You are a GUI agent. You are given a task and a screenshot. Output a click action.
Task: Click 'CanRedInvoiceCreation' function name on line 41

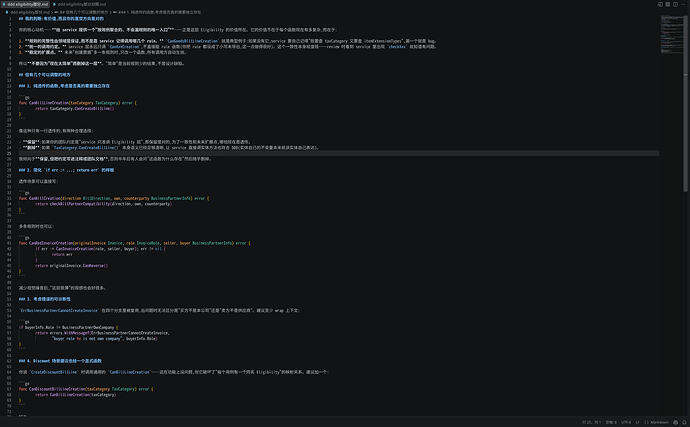coord(51,243)
